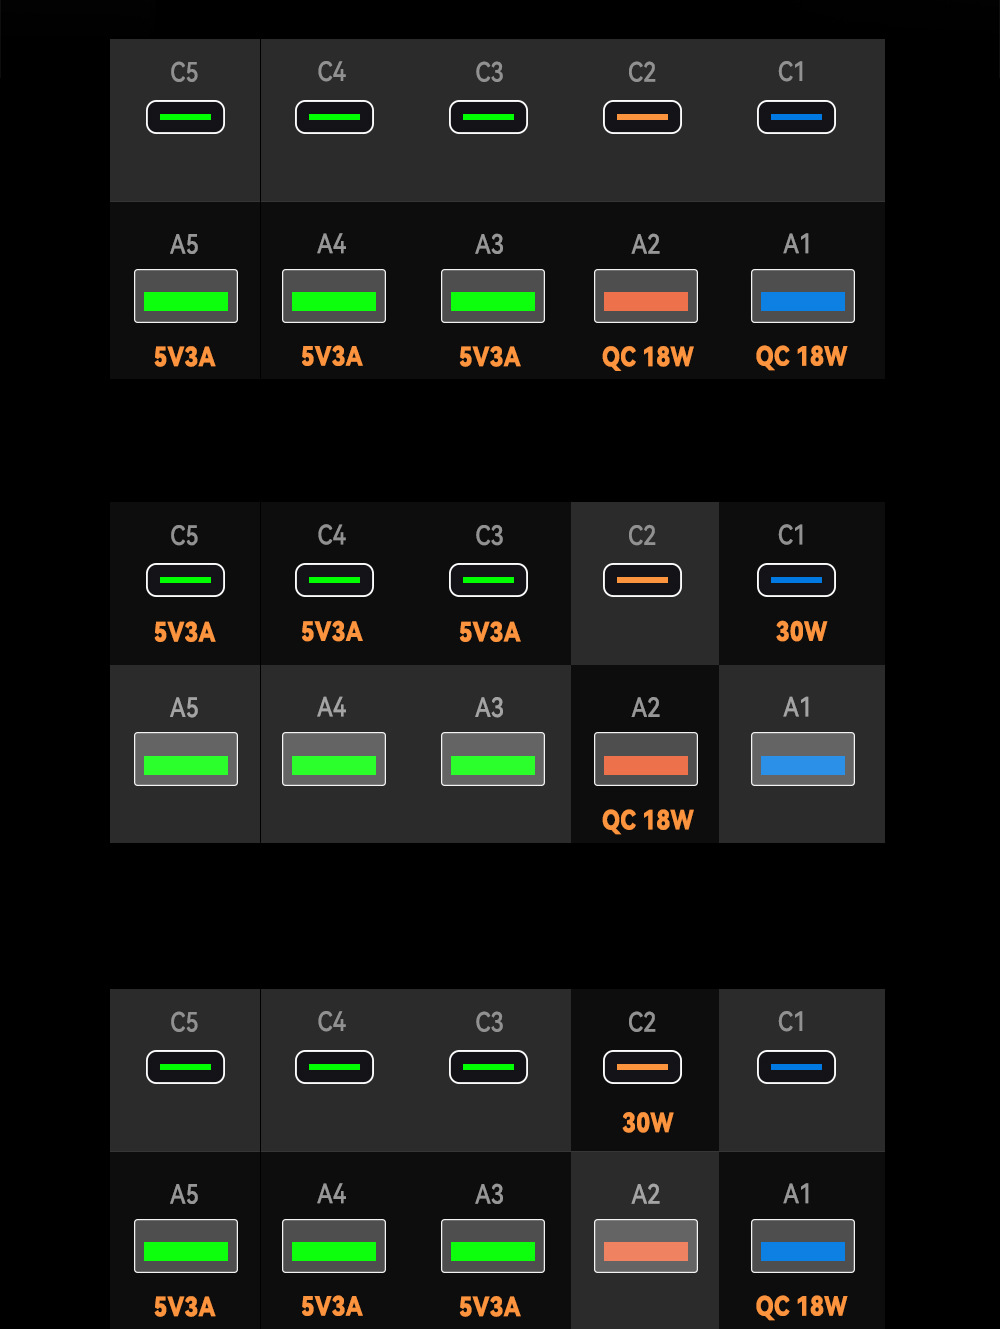Click the C5 USB-C port icon in top panel

[185, 117]
